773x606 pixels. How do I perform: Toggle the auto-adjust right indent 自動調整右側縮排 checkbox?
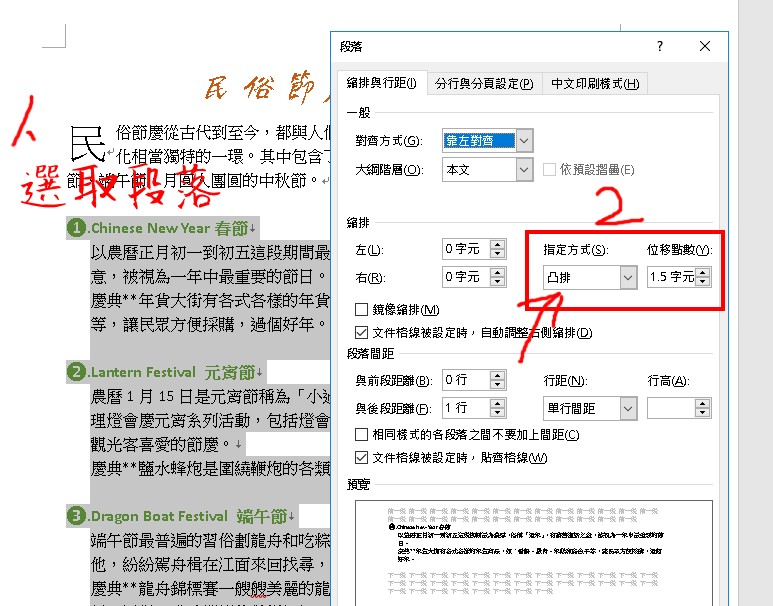[362, 332]
